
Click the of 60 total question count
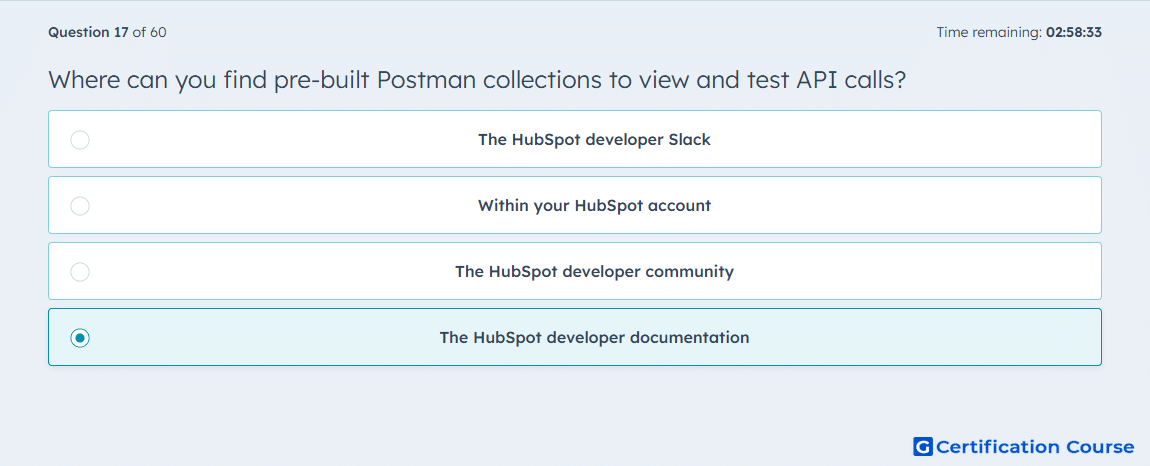149,32
